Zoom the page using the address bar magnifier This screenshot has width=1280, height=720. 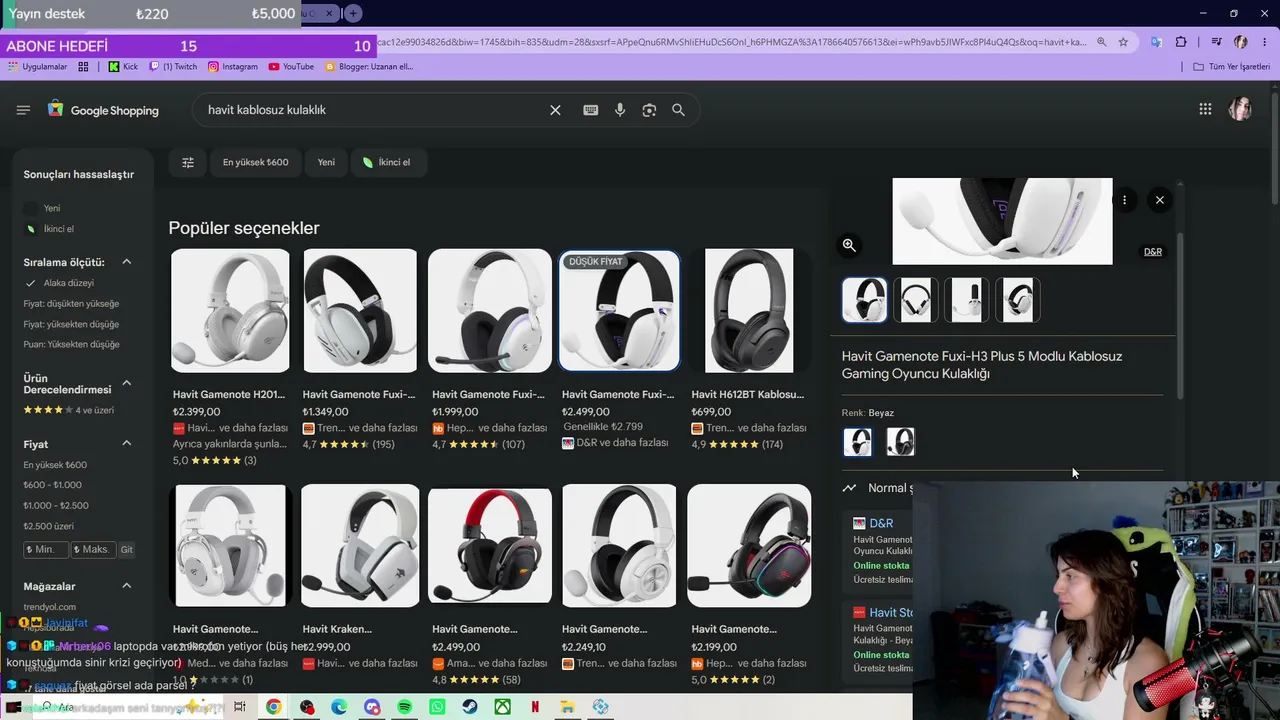(1101, 42)
